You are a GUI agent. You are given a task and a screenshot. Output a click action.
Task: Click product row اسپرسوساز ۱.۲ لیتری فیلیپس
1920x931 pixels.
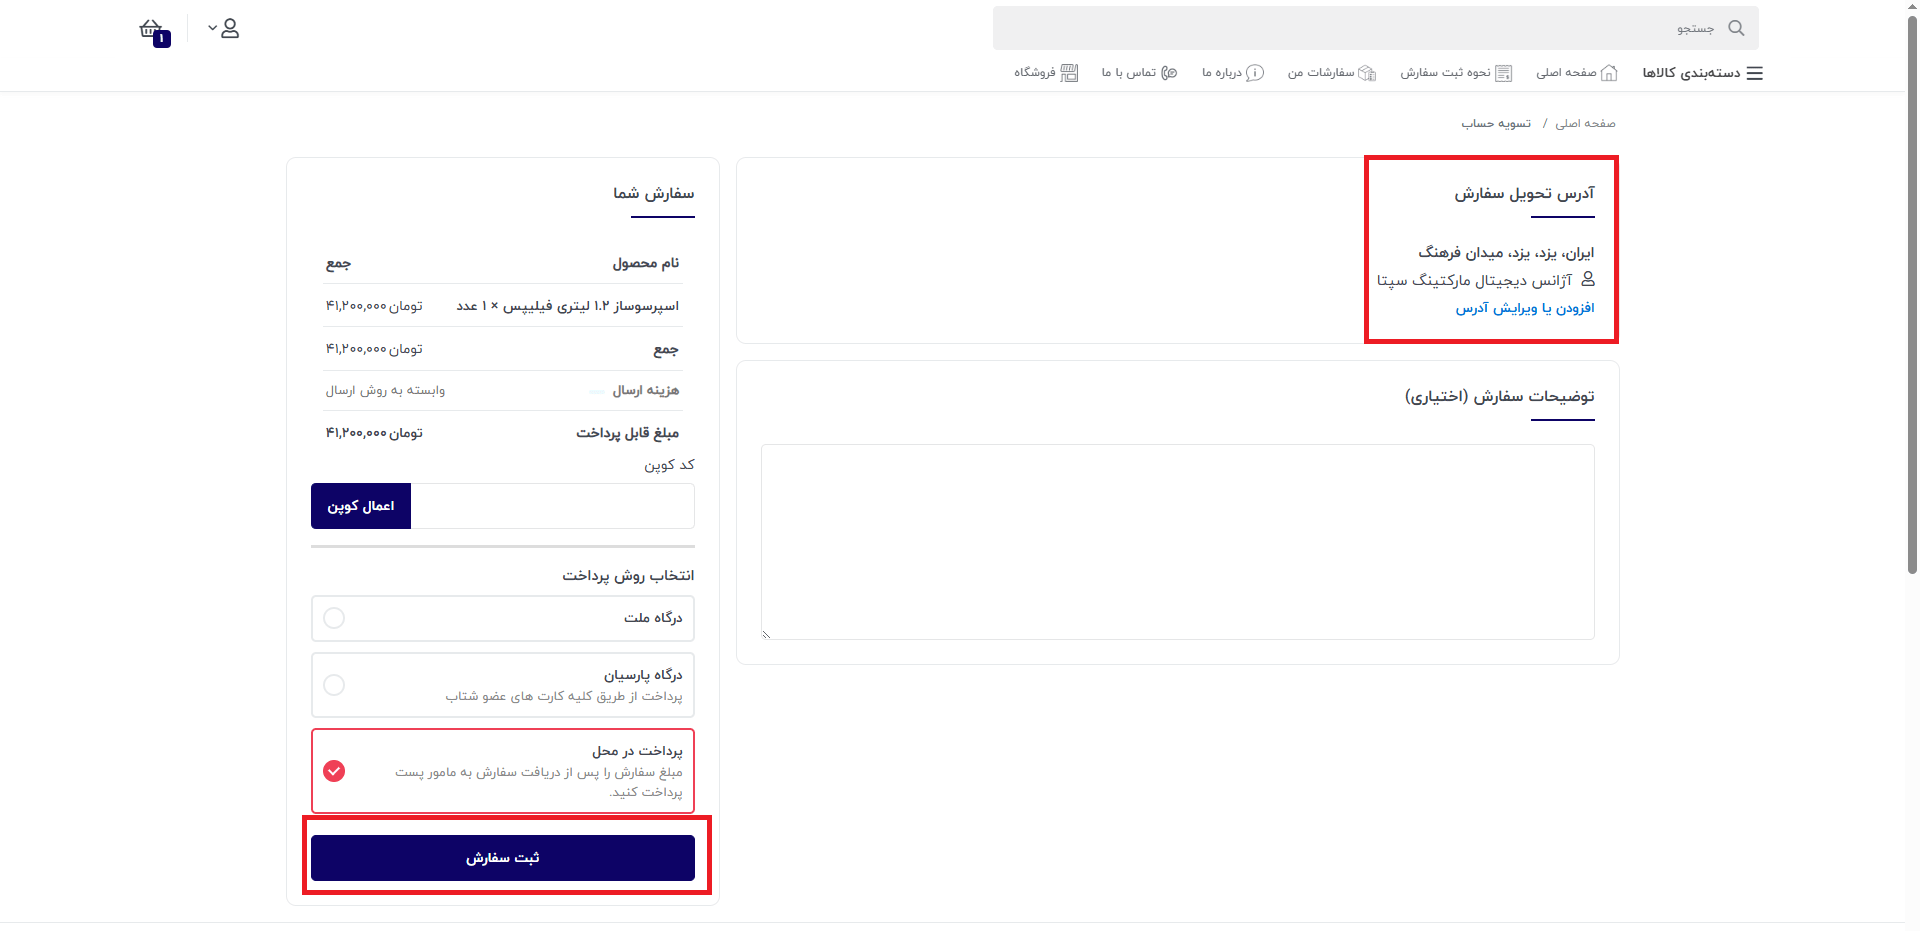[503, 305]
